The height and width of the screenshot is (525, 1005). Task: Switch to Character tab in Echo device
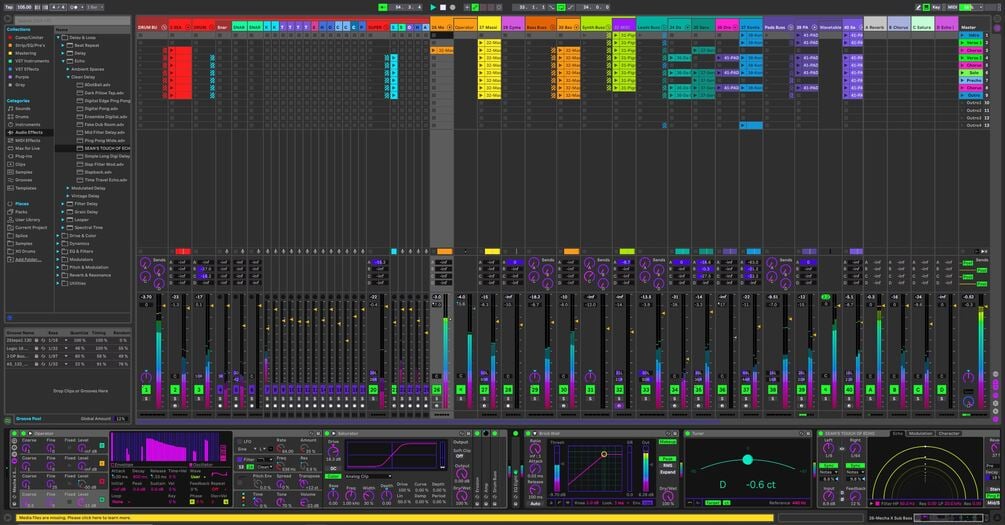tap(949, 434)
